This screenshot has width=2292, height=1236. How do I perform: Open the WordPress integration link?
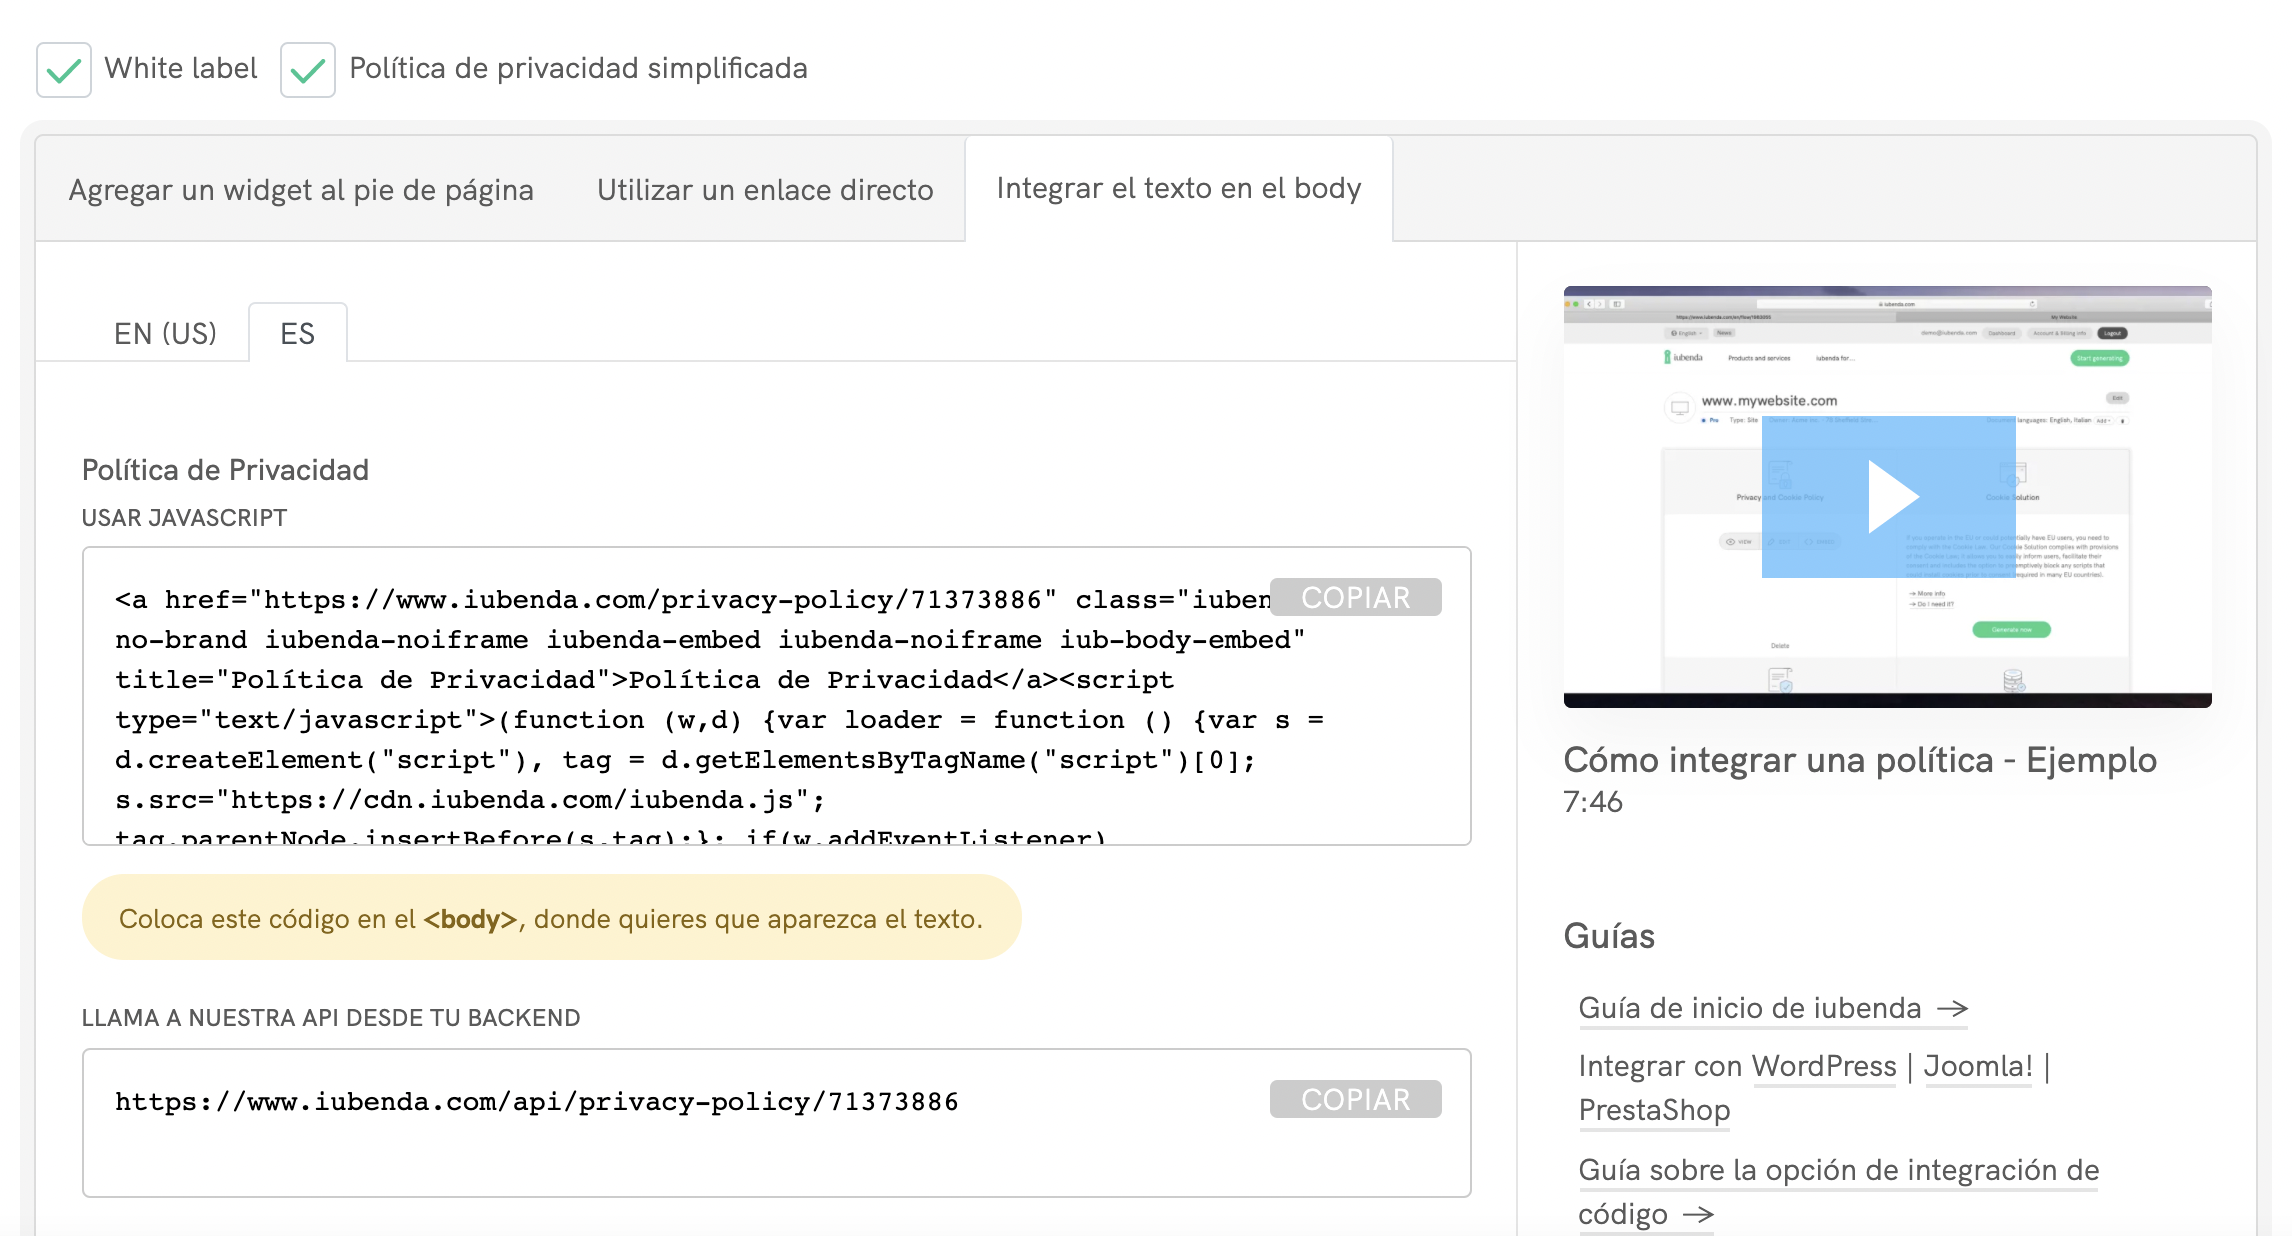pos(1823,1066)
